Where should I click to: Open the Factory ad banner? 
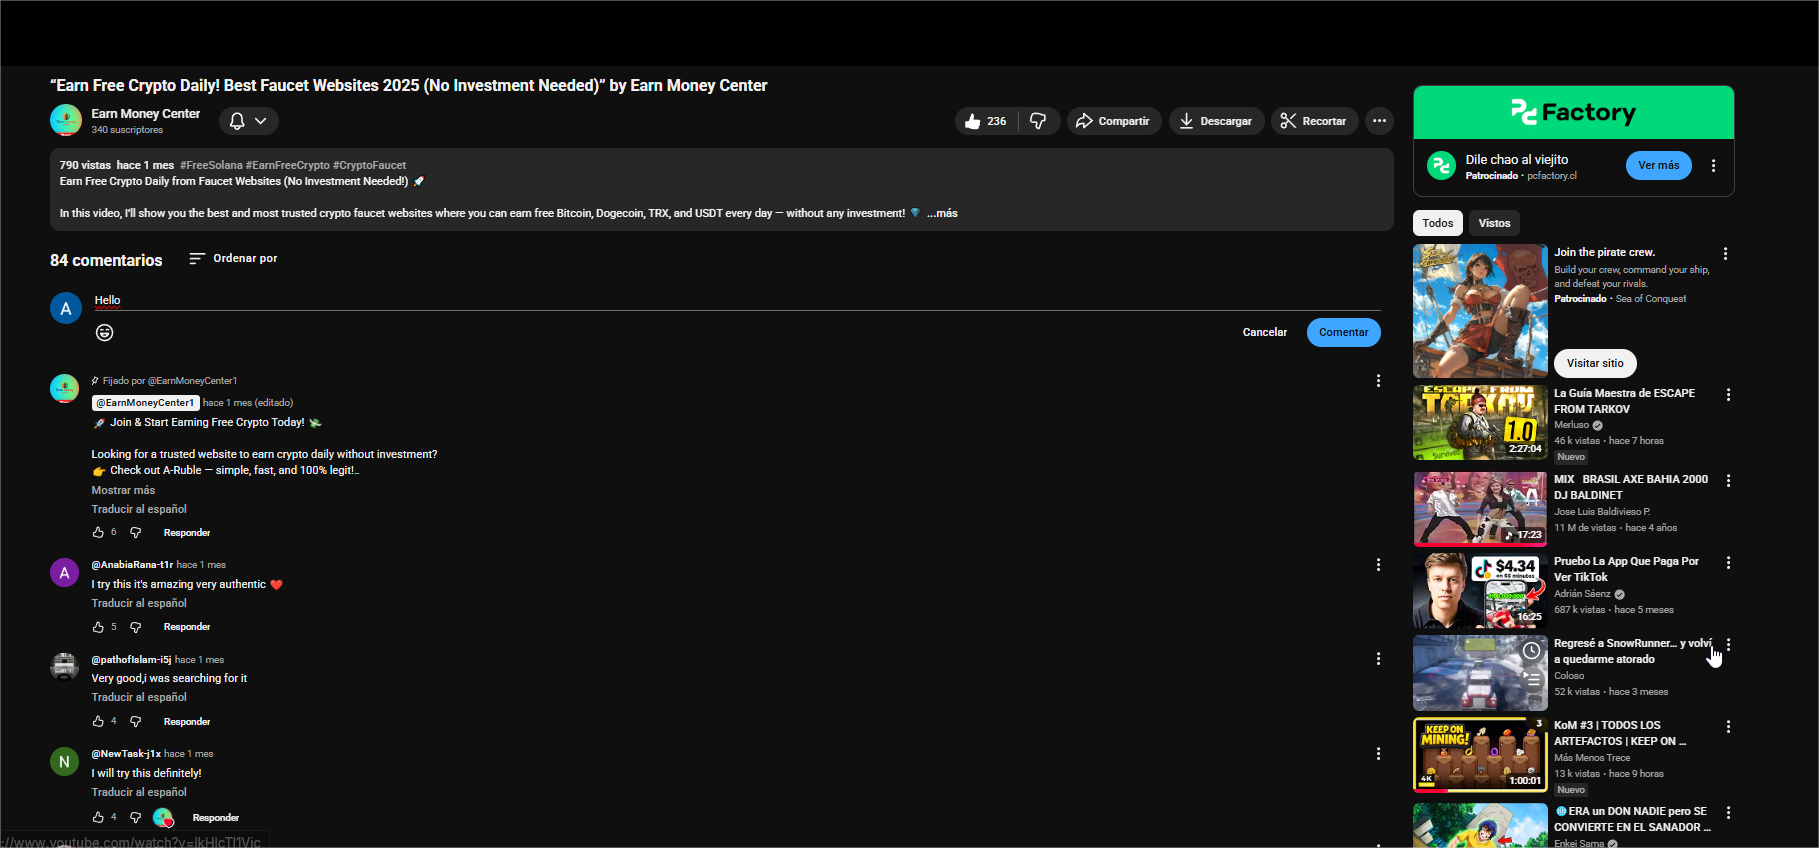[x=1573, y=112]
